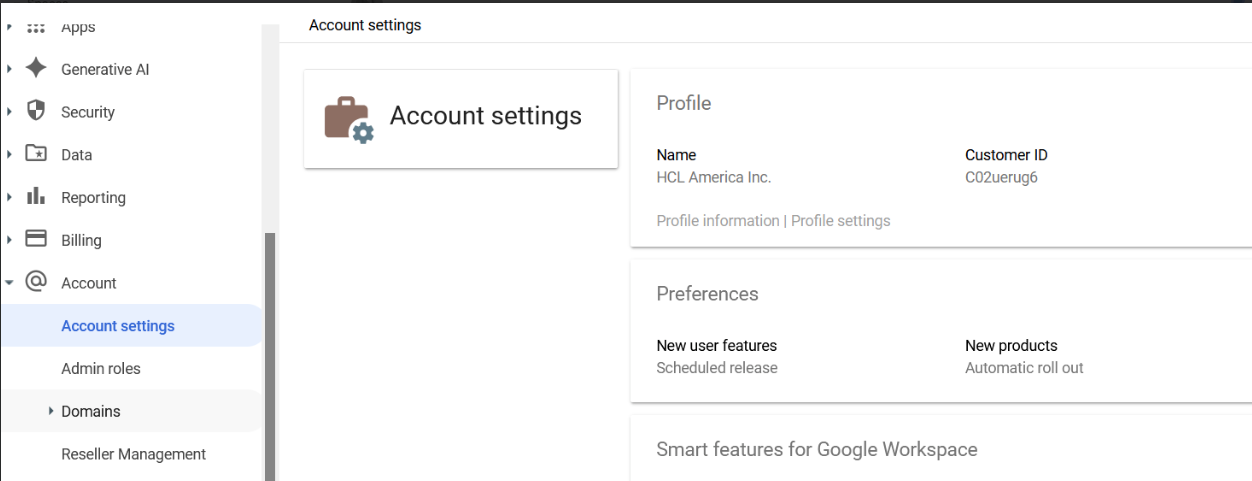Open Admin roles menu item
This screenshot has width=1252, height=481.
click(x=101, y=368)
